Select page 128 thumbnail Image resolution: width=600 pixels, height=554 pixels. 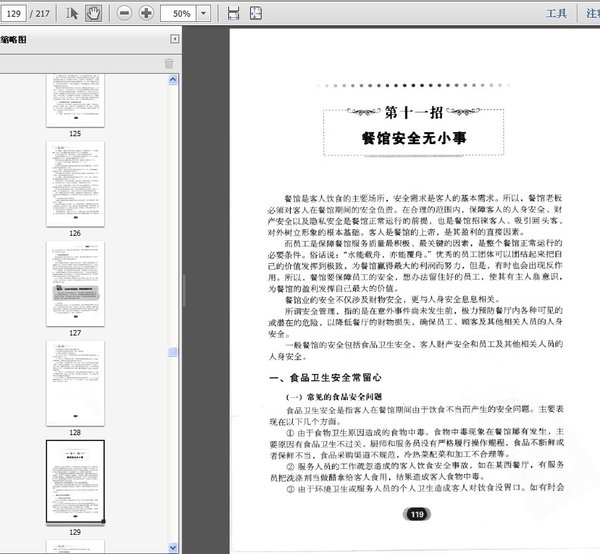coord(75,383)
